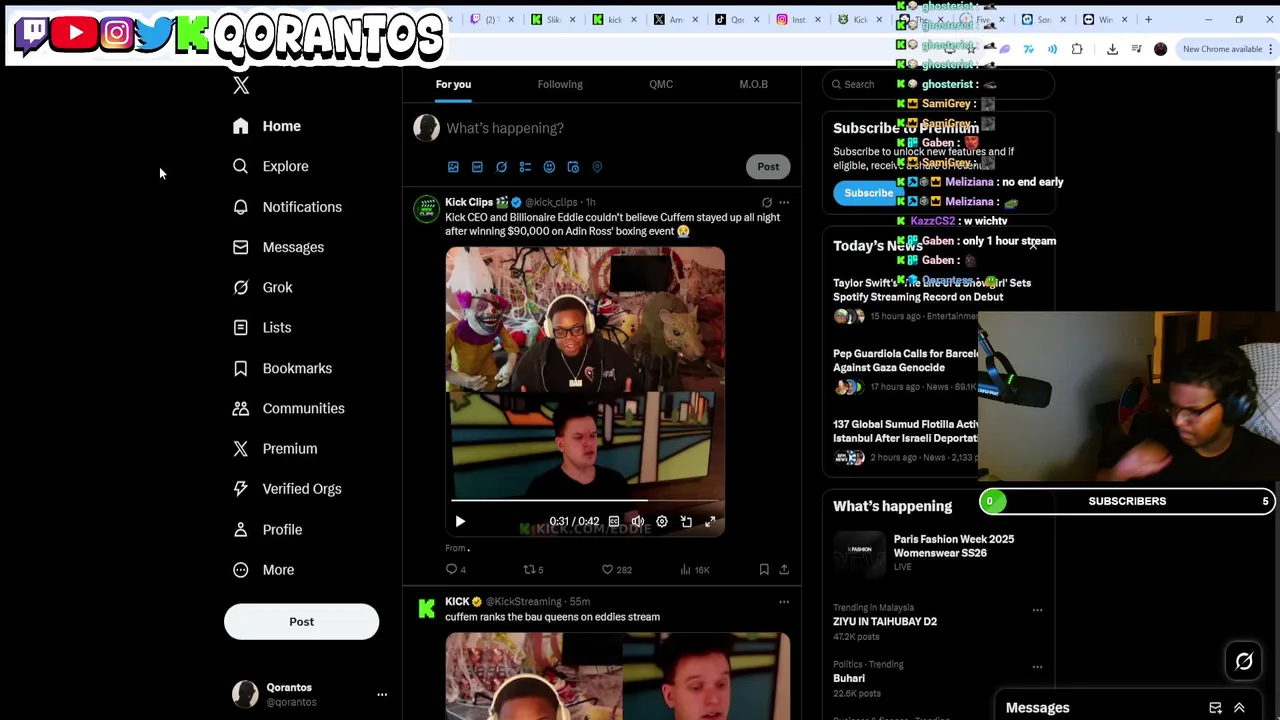This screenshot has width=1280, height=720.
Task: Click New Chrome available update button
Action: pyautogui.click(x=1225, y=49)
